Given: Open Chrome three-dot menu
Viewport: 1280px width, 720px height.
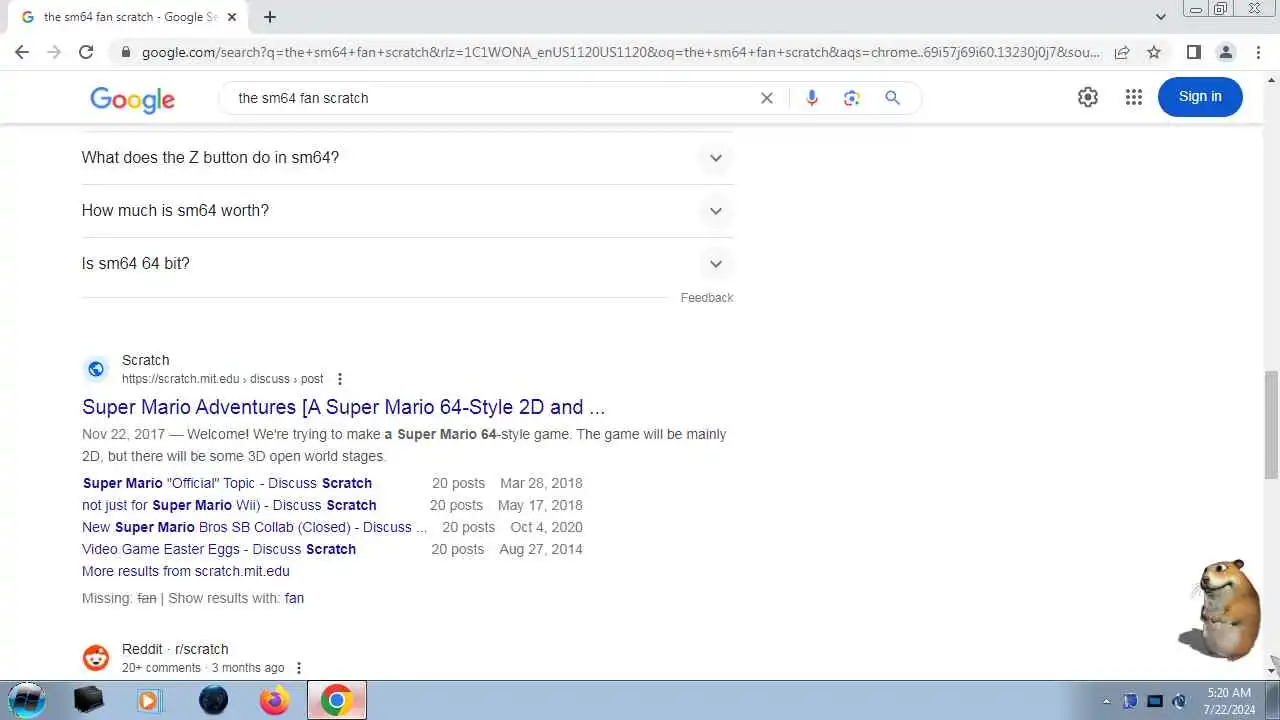Looking at the screenshot, I should tap(1258, 52).
